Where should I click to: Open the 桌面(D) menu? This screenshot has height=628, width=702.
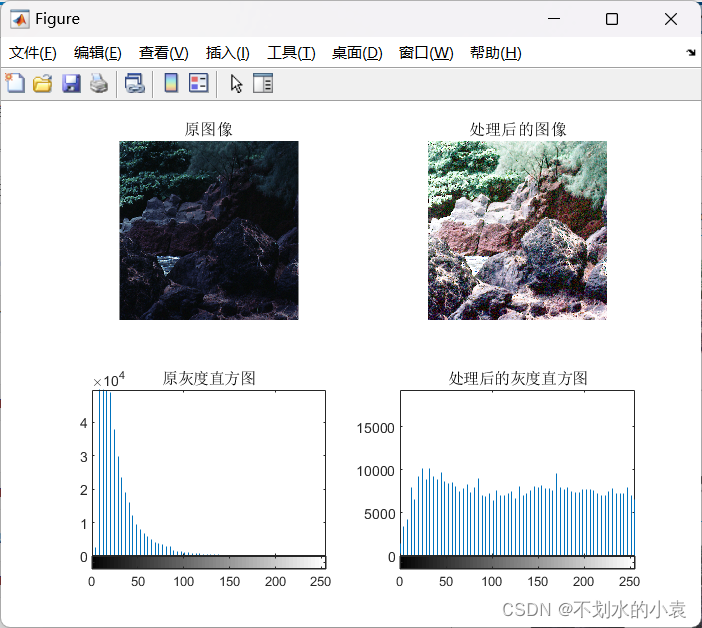pos(357,53)
